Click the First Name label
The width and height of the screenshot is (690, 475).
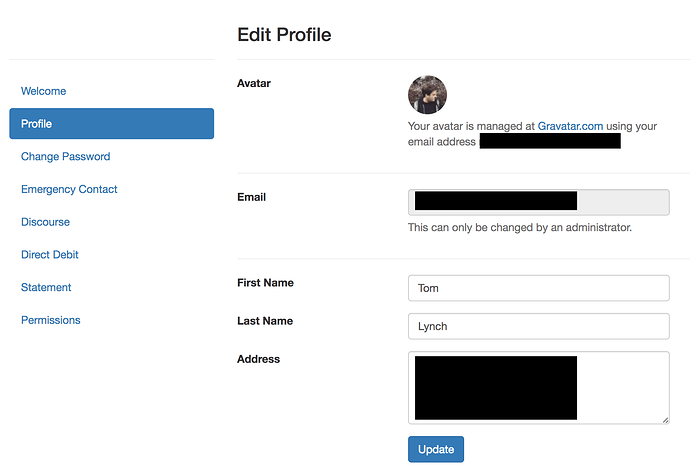pos(265,283)
